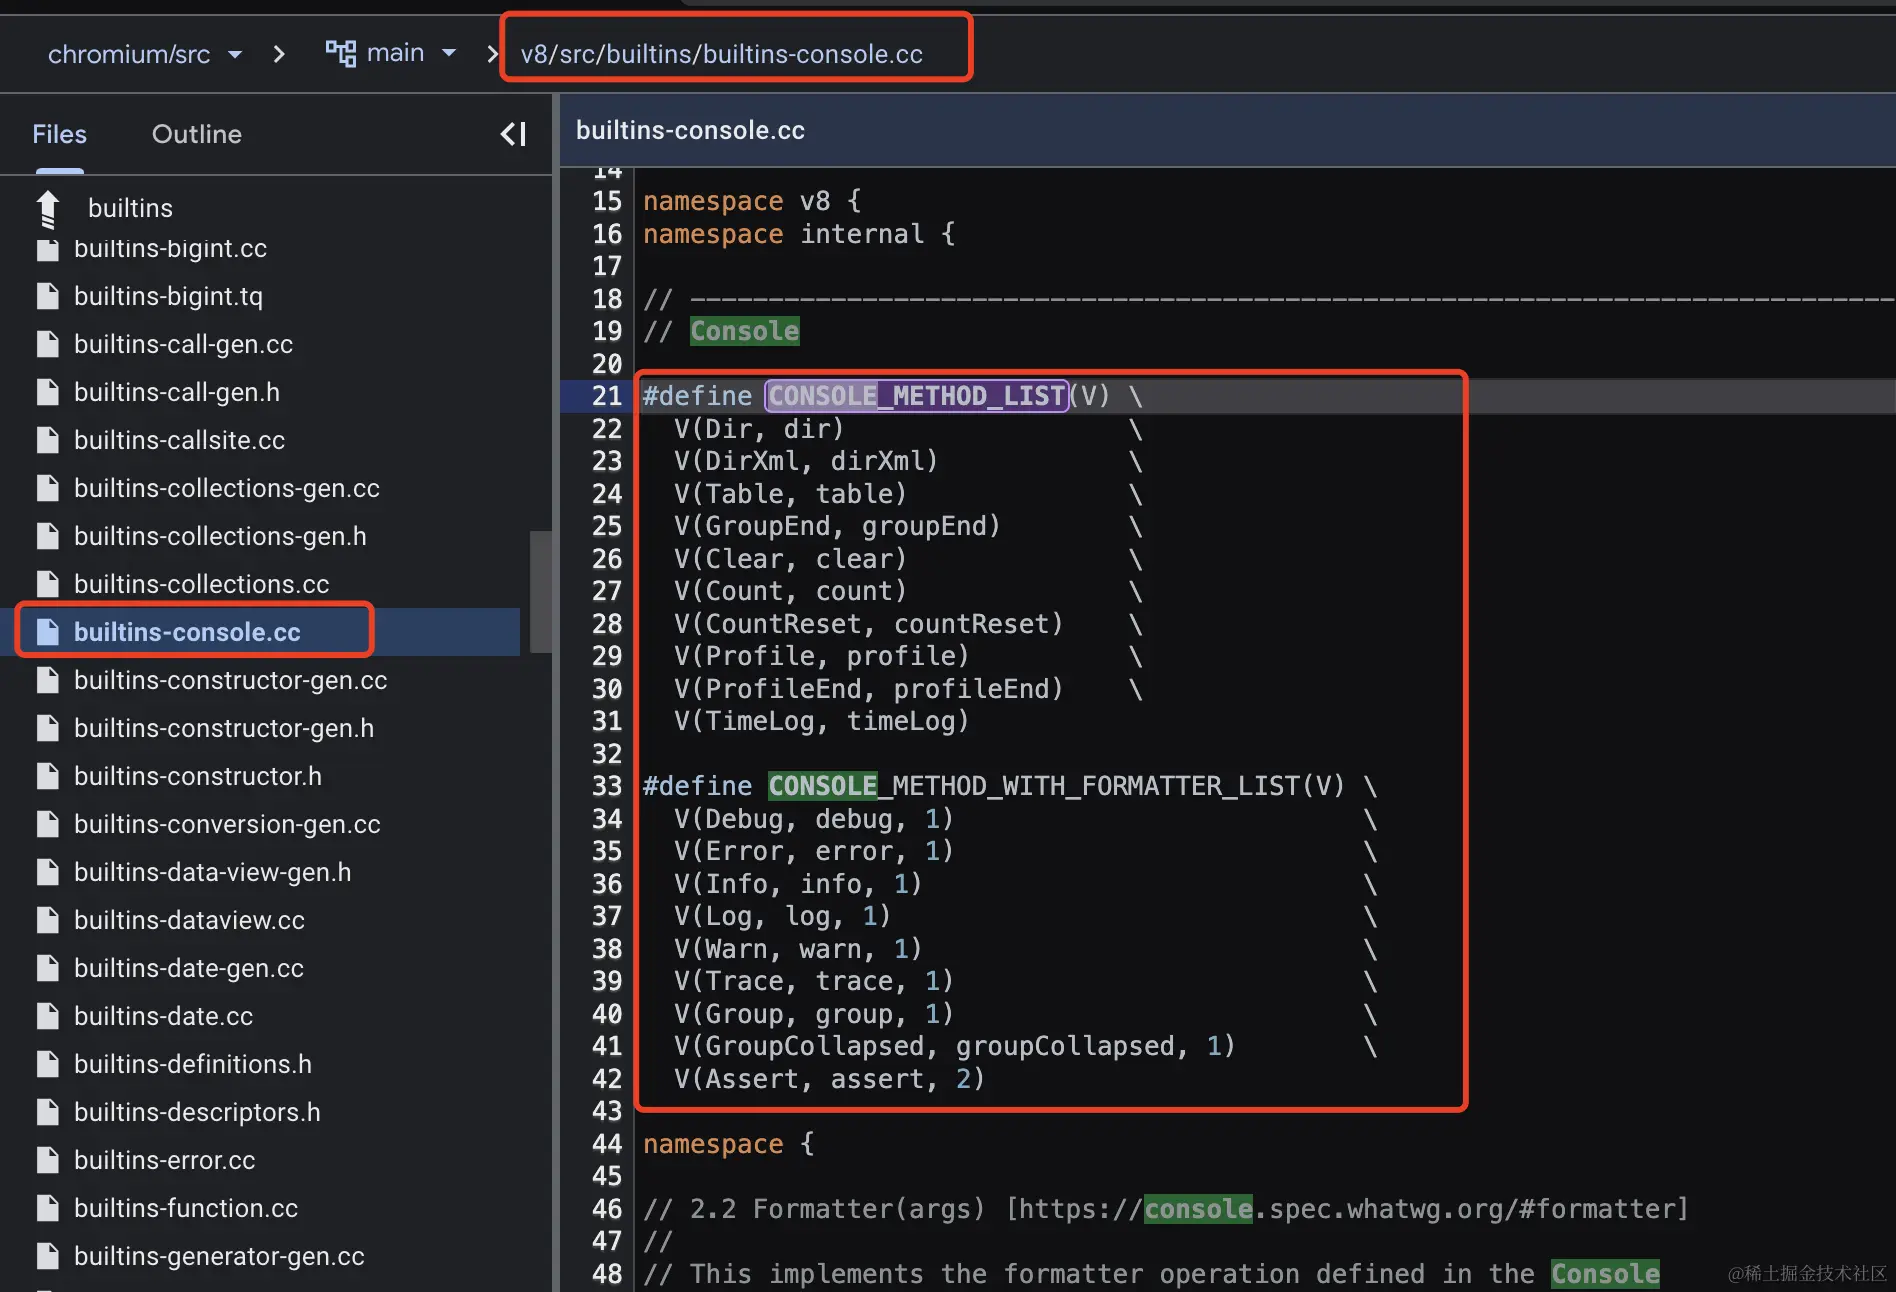This screenshot has width=1896, height=1292.
Task: Click the branch icon next to main
Action: pos(340,53)
